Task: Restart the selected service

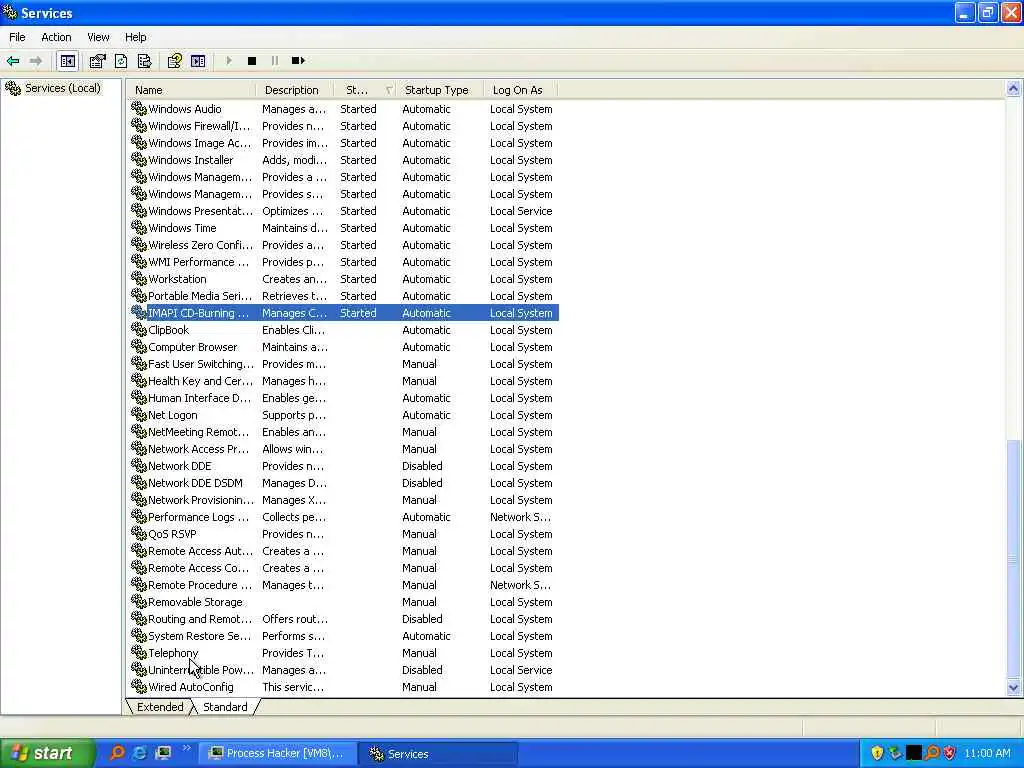Action: coord(298,61)
